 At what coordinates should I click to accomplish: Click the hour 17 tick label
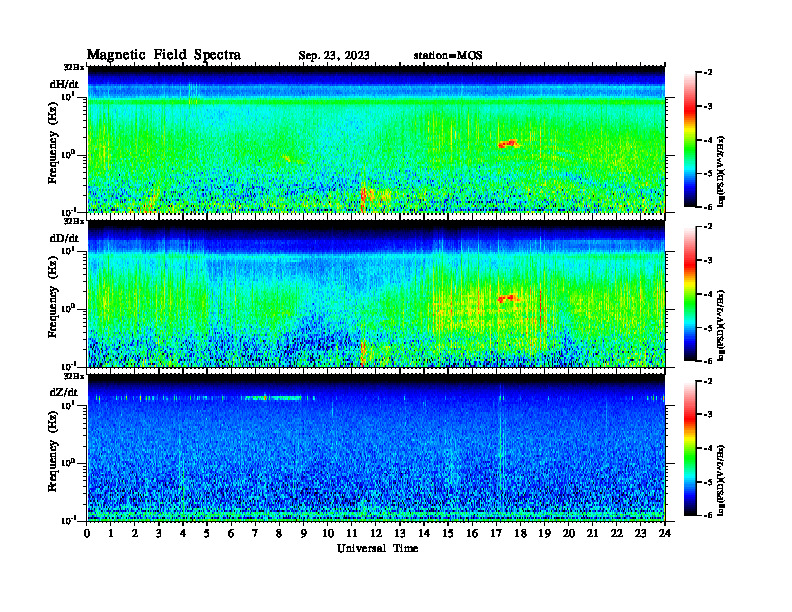(x=497, y=533)
